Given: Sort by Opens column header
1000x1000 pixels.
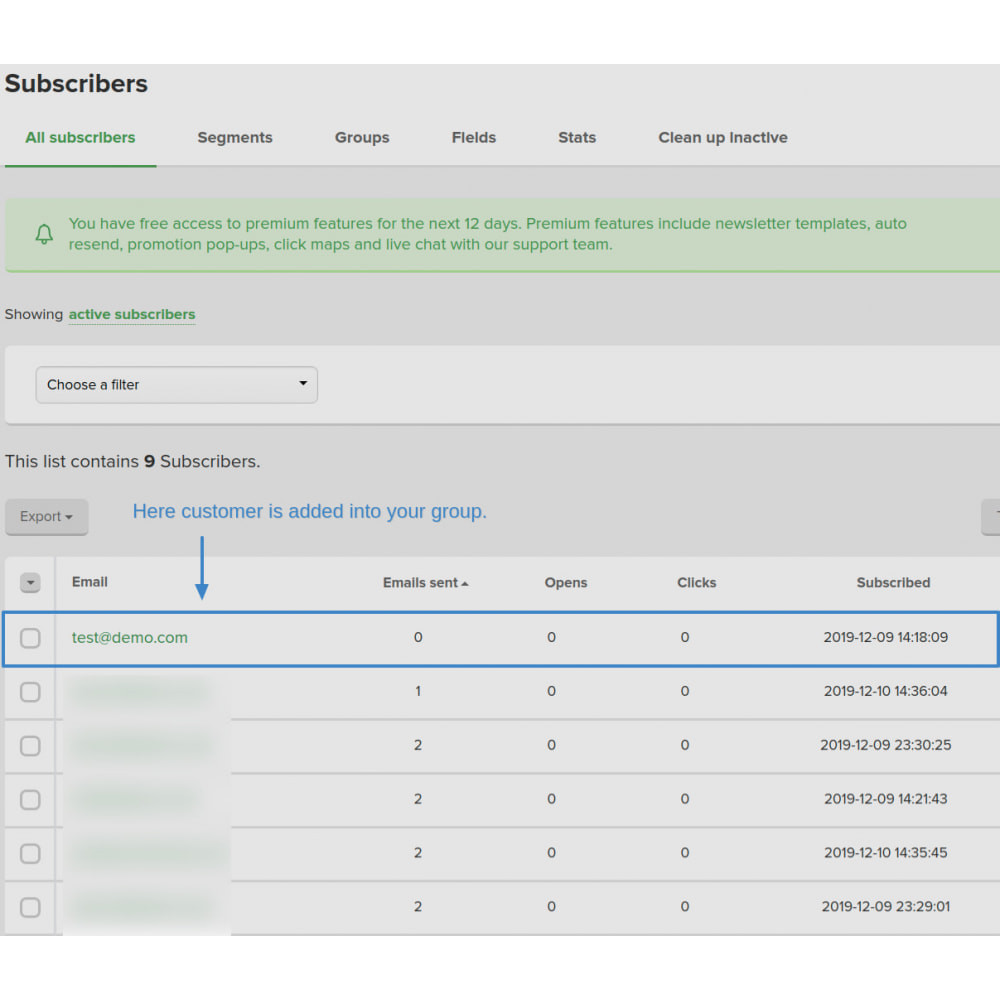Looking at the screenshot, I should click(566, 583).
